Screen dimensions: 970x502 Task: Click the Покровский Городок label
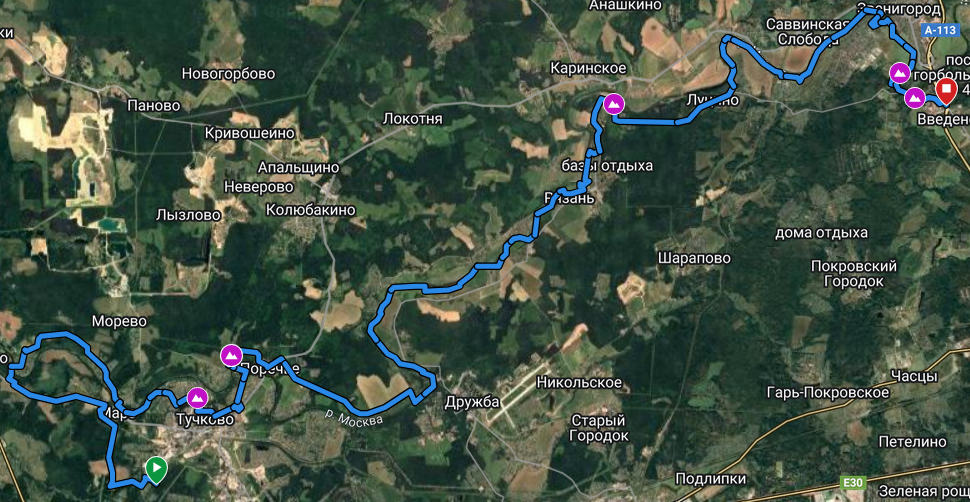click(x=854, y=274)
